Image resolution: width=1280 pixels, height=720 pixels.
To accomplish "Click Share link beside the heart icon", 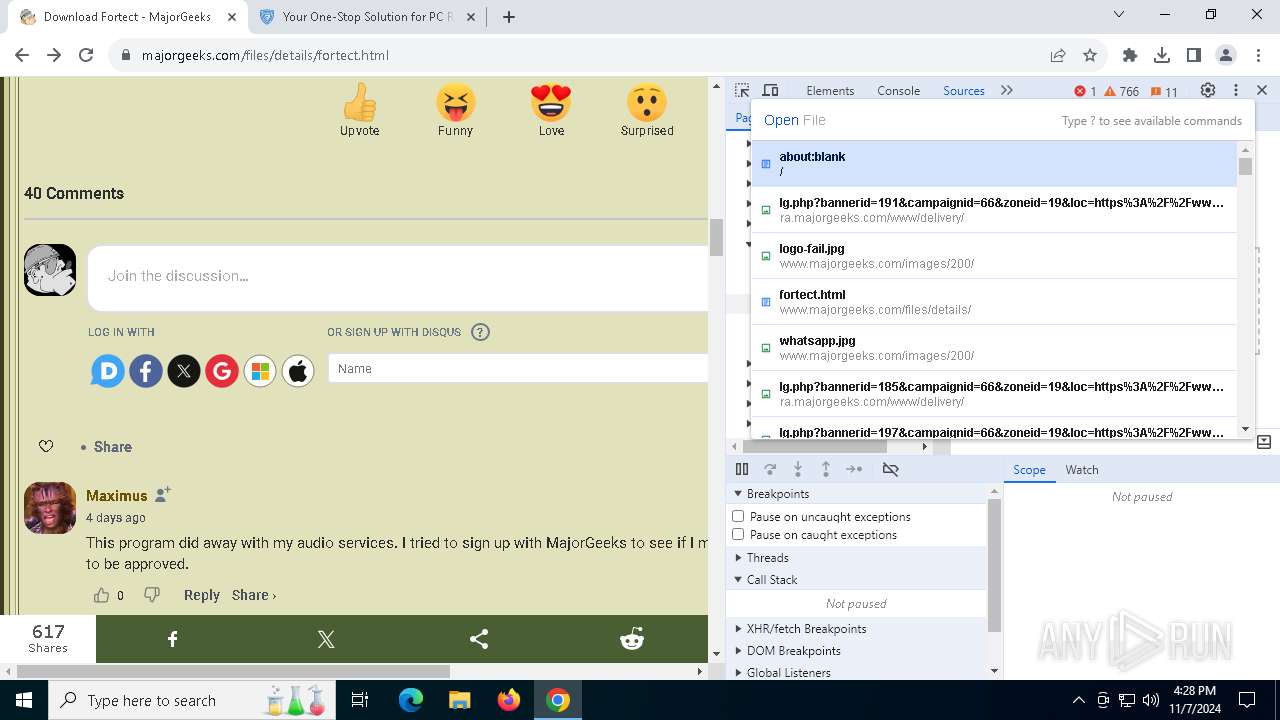I will click(x=113, y=447).
